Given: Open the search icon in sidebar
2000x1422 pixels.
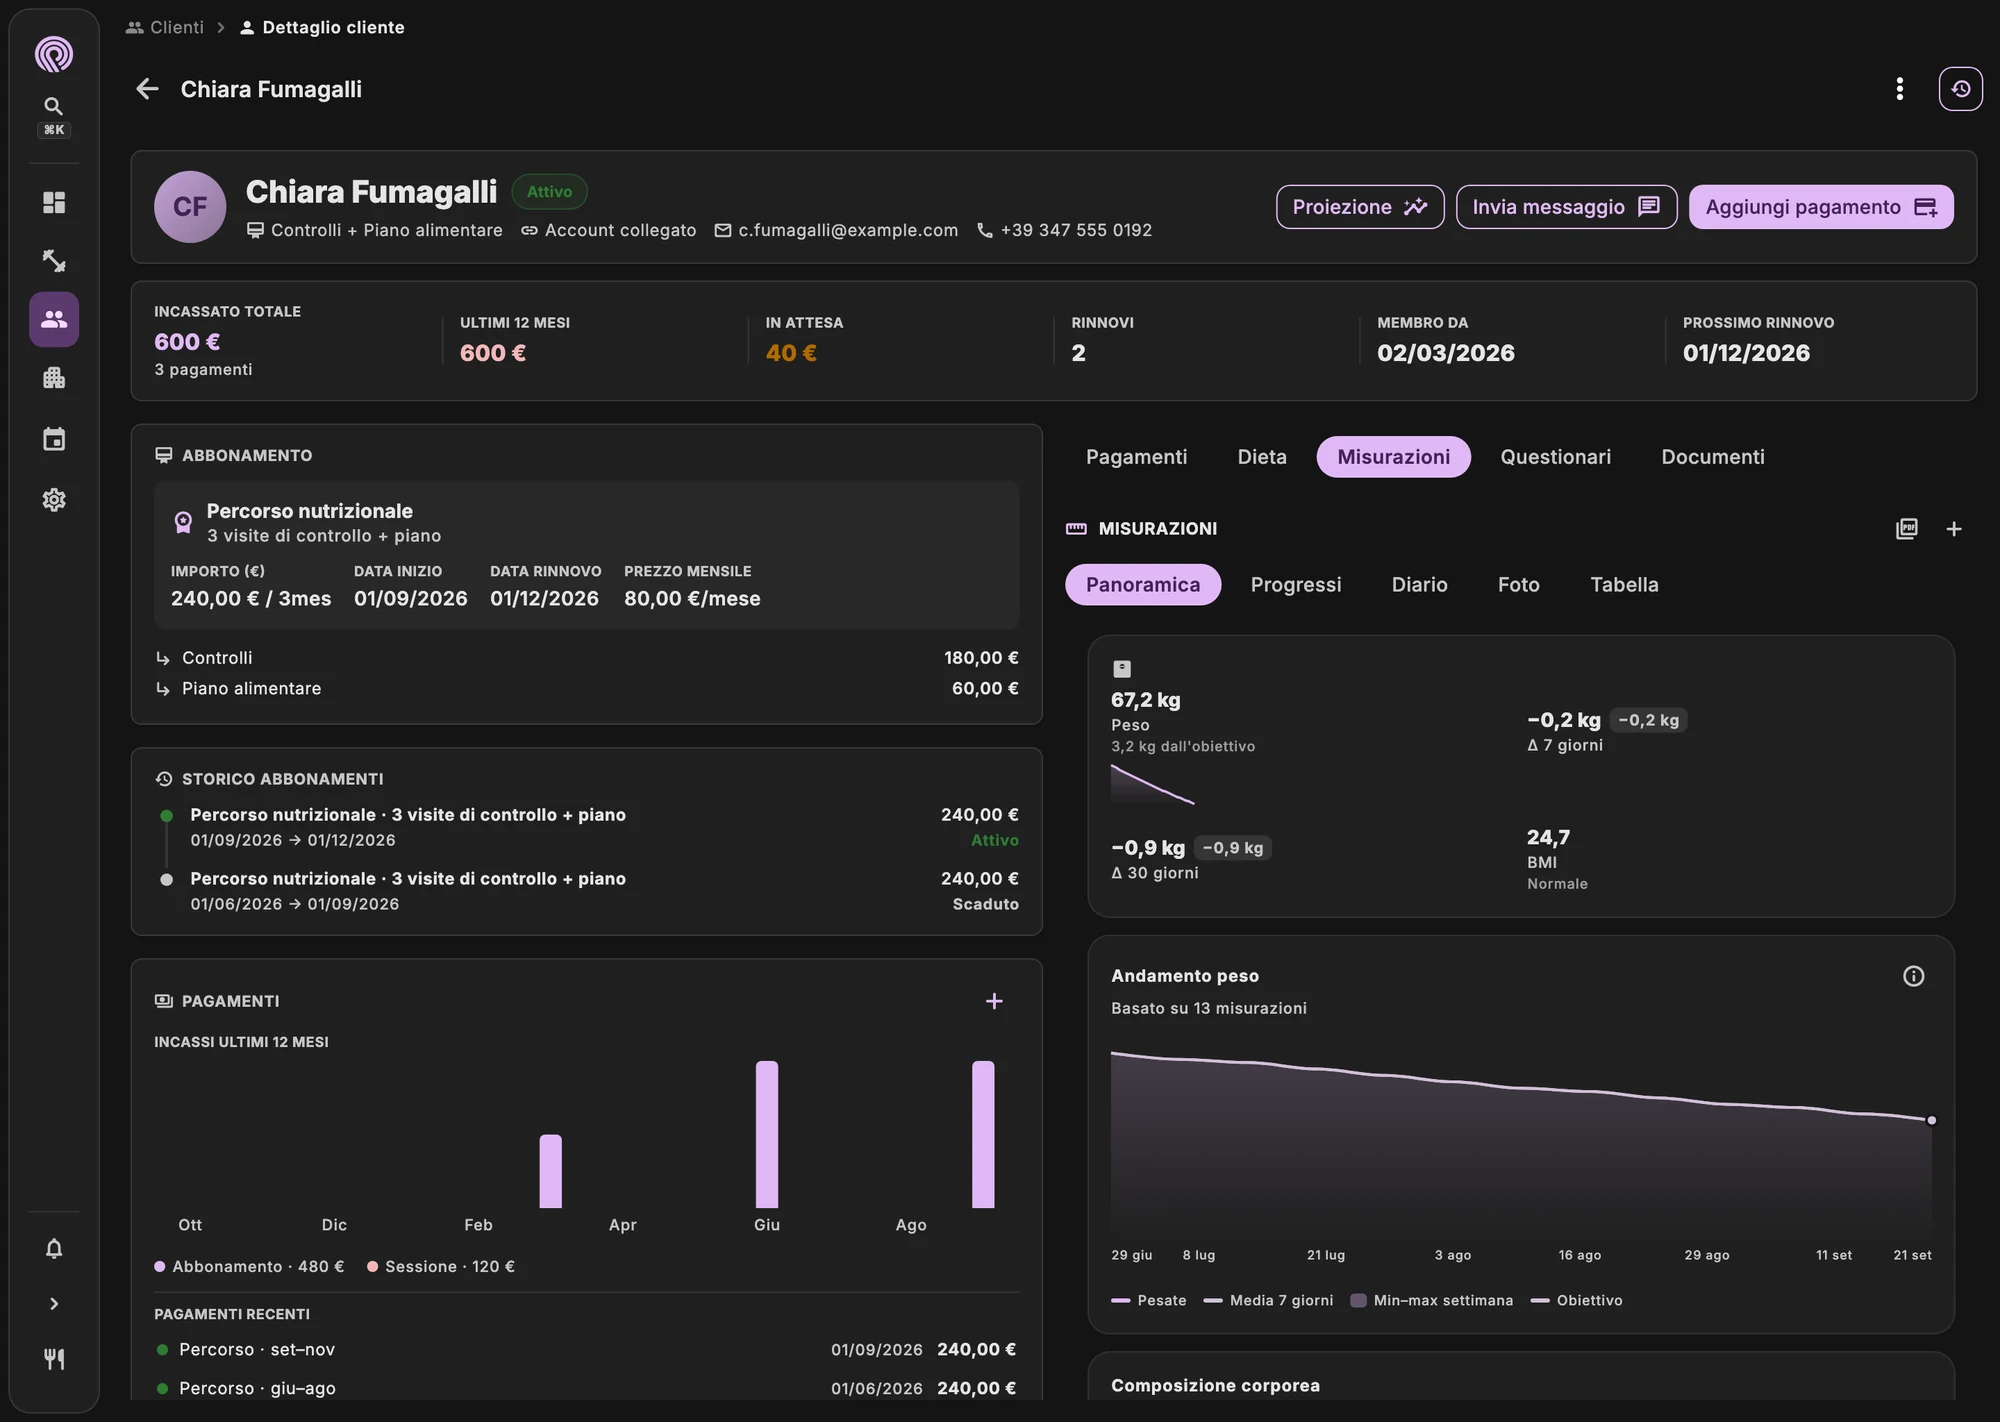Looking at the screenshot, I should (x=54, y=106).
